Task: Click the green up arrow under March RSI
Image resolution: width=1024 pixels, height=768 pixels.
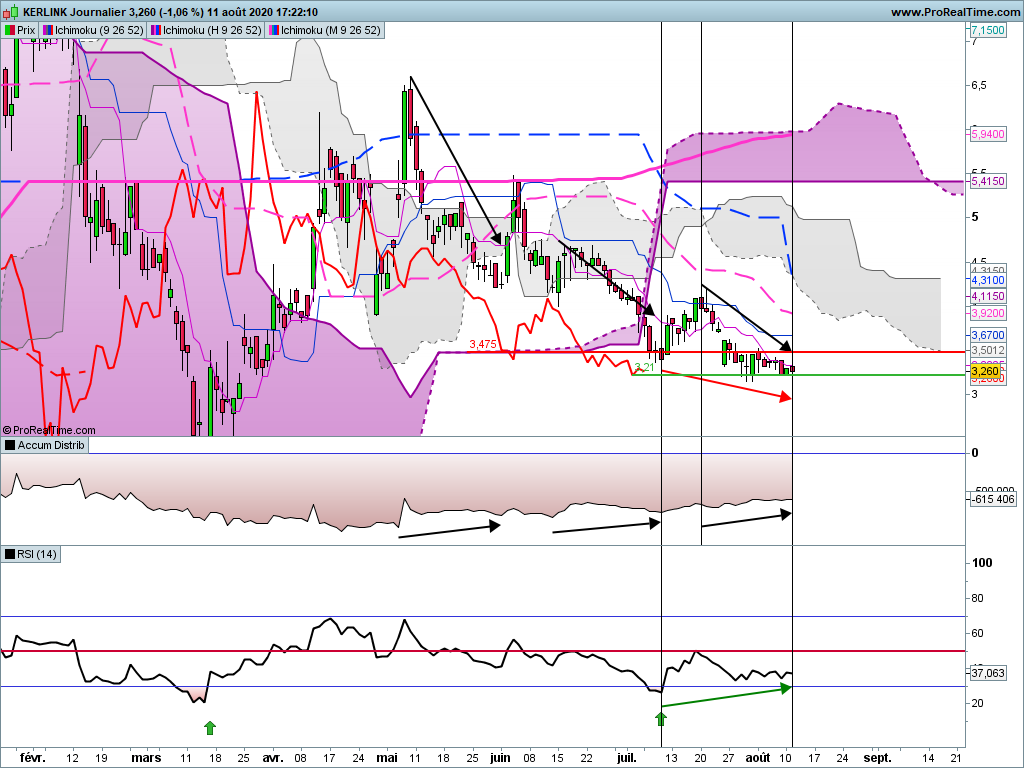Action: click(209, 726)
